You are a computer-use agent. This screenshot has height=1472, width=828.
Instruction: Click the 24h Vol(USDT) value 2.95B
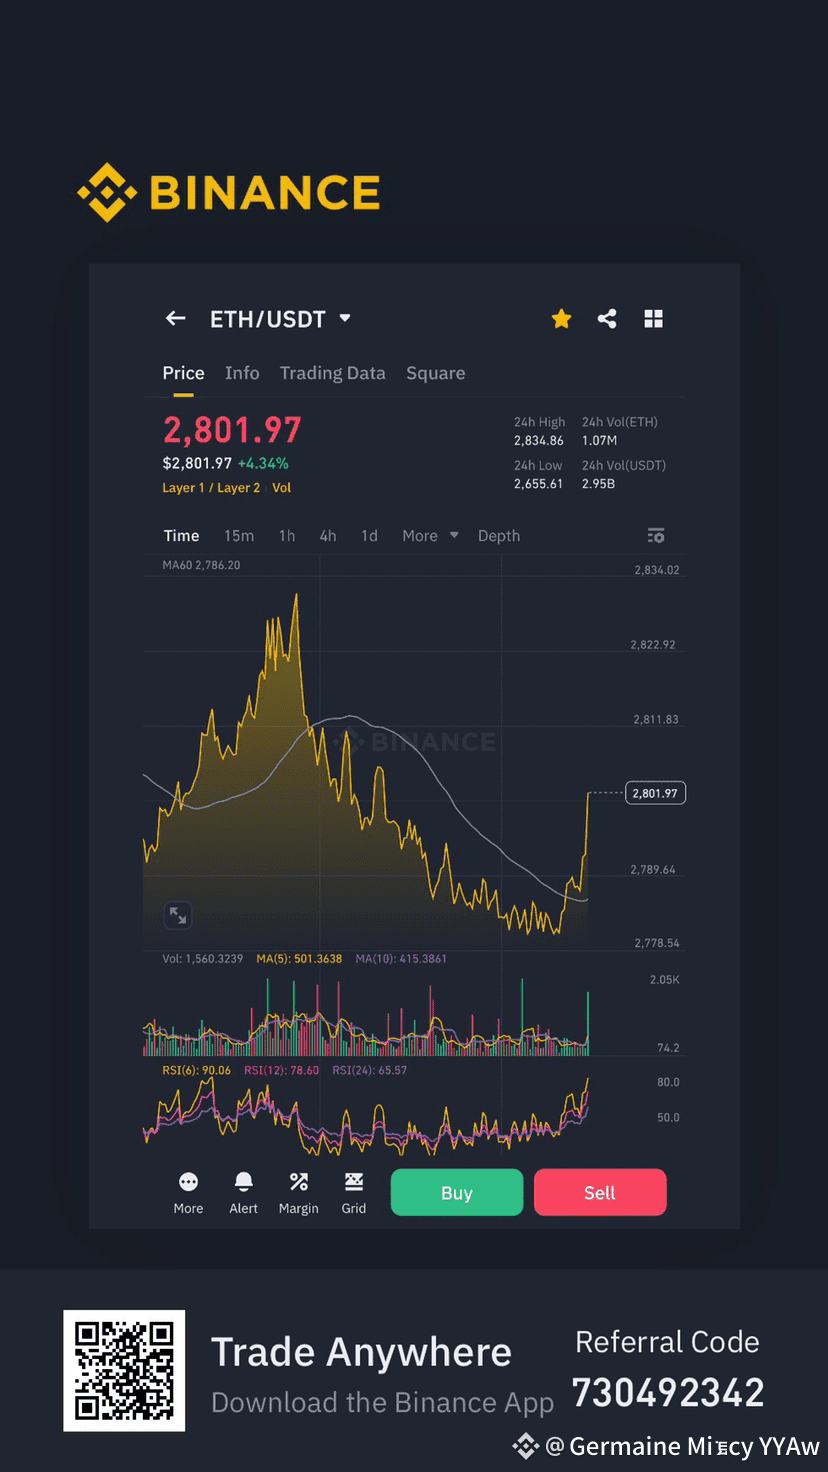point(598,483)
